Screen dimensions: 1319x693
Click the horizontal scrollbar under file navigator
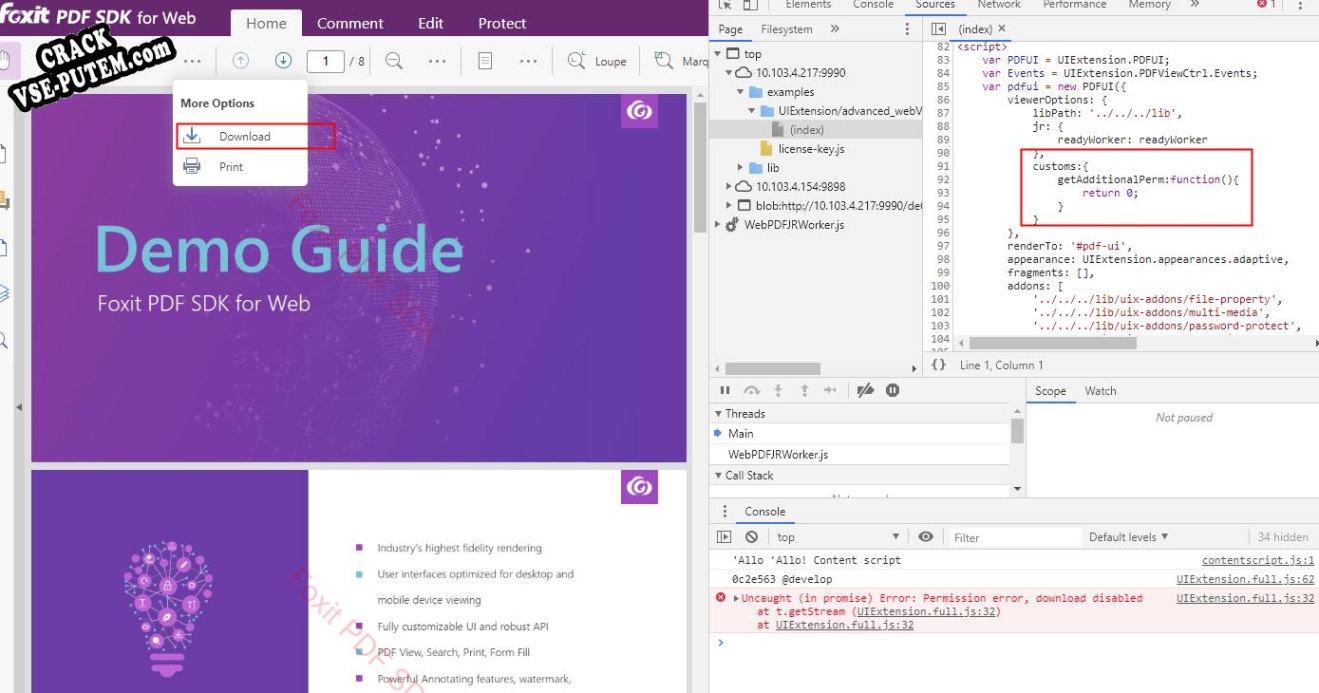coord(773,368)
